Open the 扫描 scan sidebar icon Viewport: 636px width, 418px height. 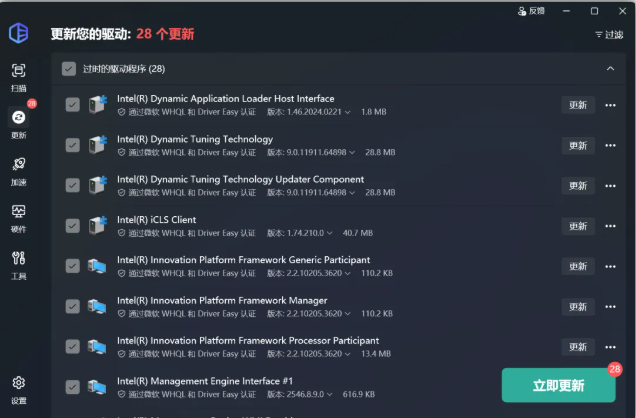tap(18, 76)
